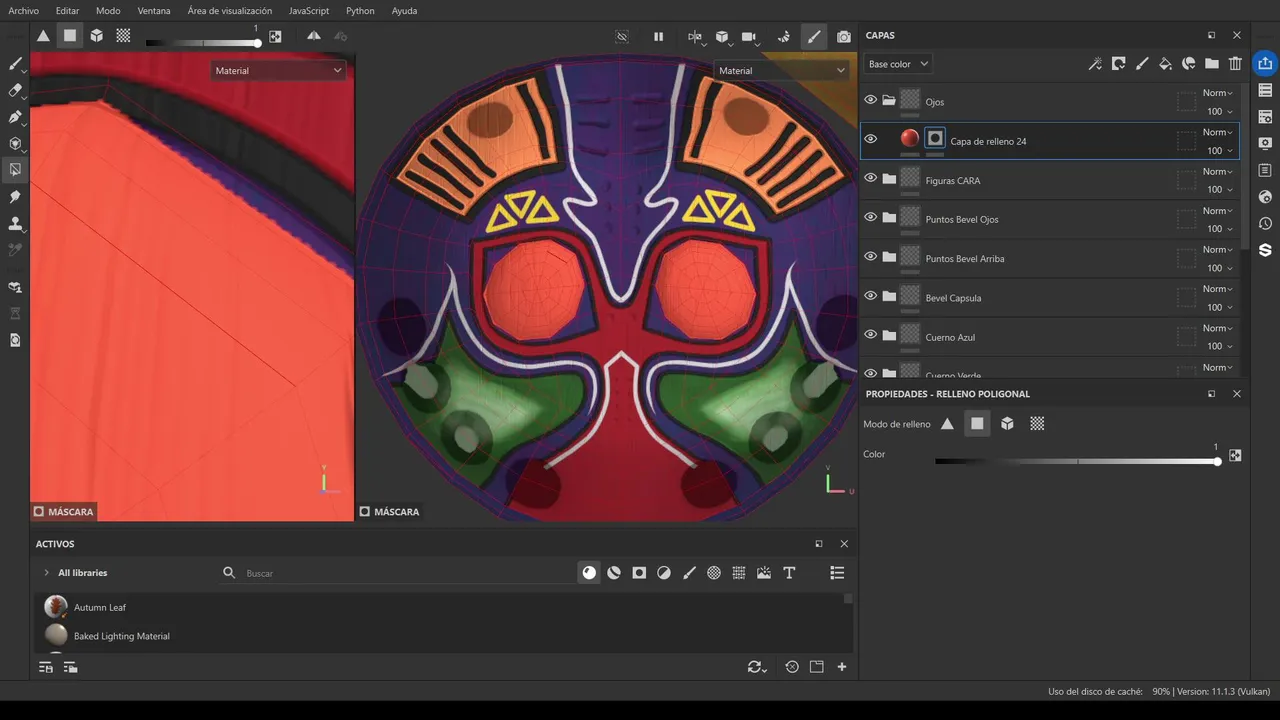Open the Archivo menu
Viewport: 1280px width, 720px height.
tap(23, 11)
